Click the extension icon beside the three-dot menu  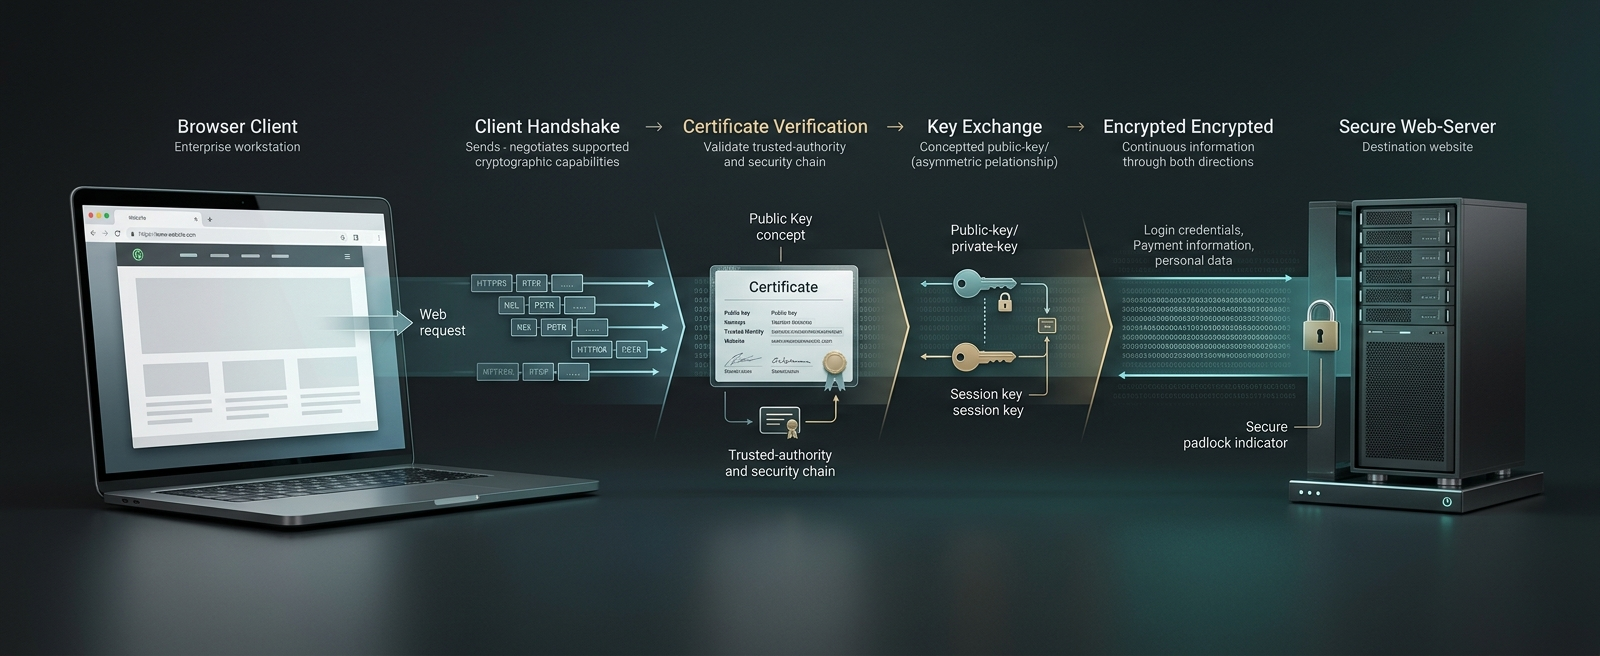pyautogui.click(x=356, y=237)
